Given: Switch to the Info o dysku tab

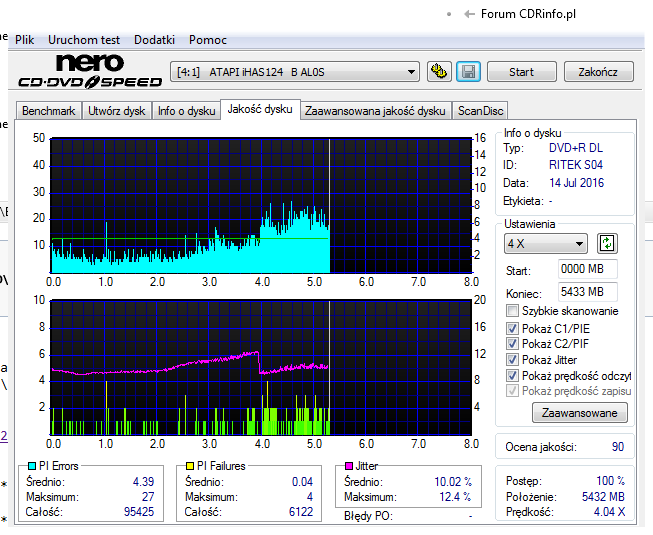Looking at the screenshot, I should [186, 111].
